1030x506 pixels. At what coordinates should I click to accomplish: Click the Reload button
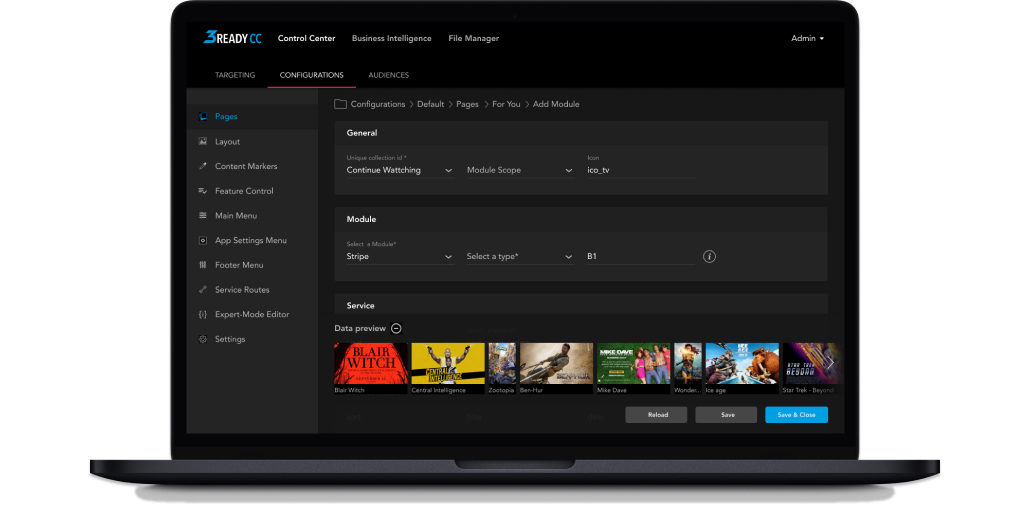tap(656, 415)
